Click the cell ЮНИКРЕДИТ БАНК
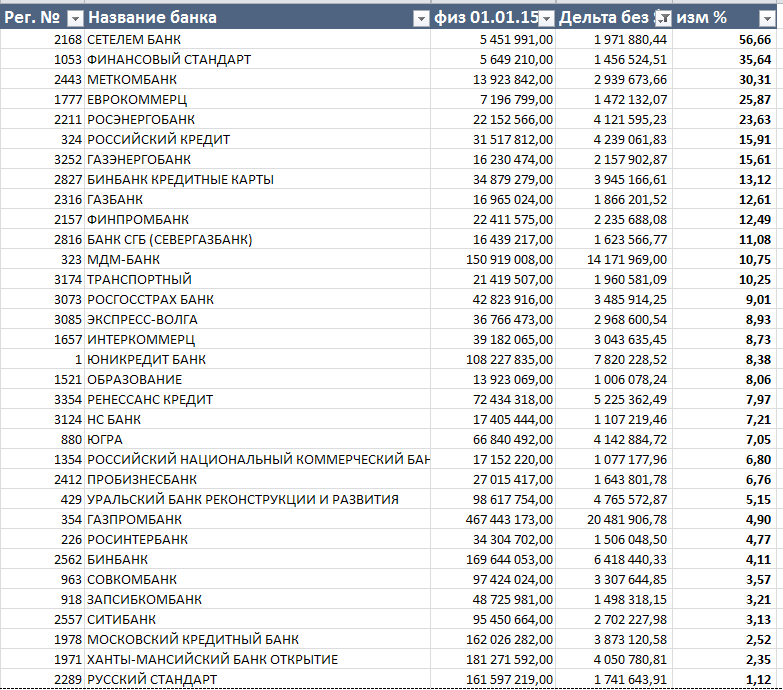 point(257,359)
